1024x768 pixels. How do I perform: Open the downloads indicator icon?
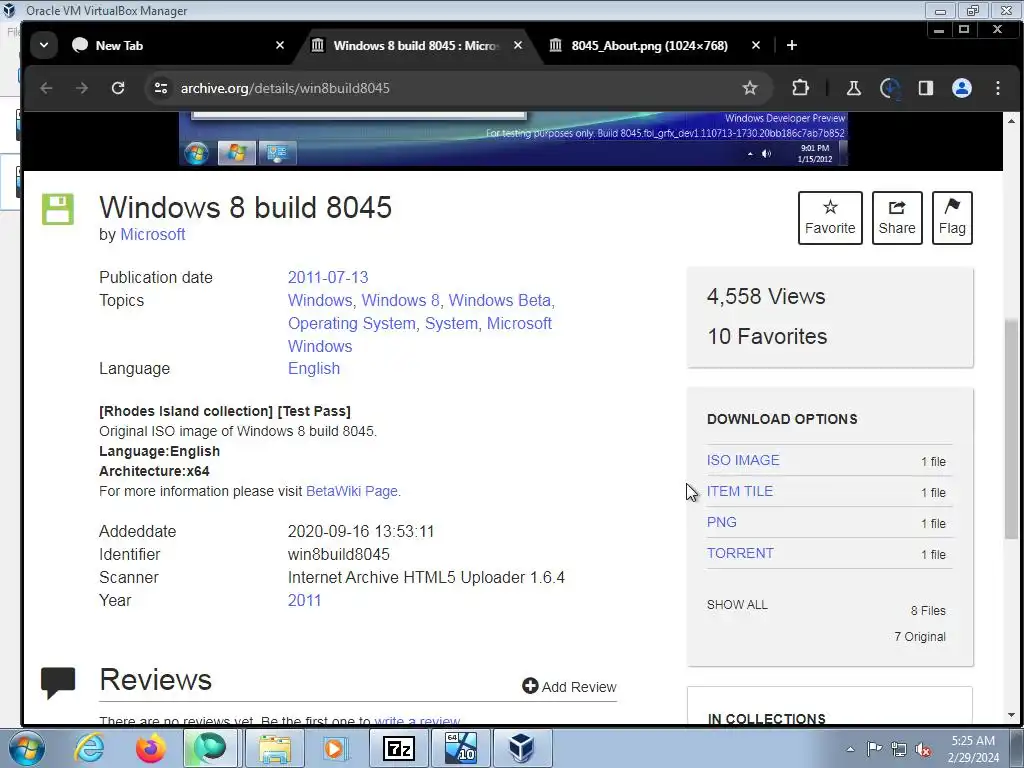889,88
